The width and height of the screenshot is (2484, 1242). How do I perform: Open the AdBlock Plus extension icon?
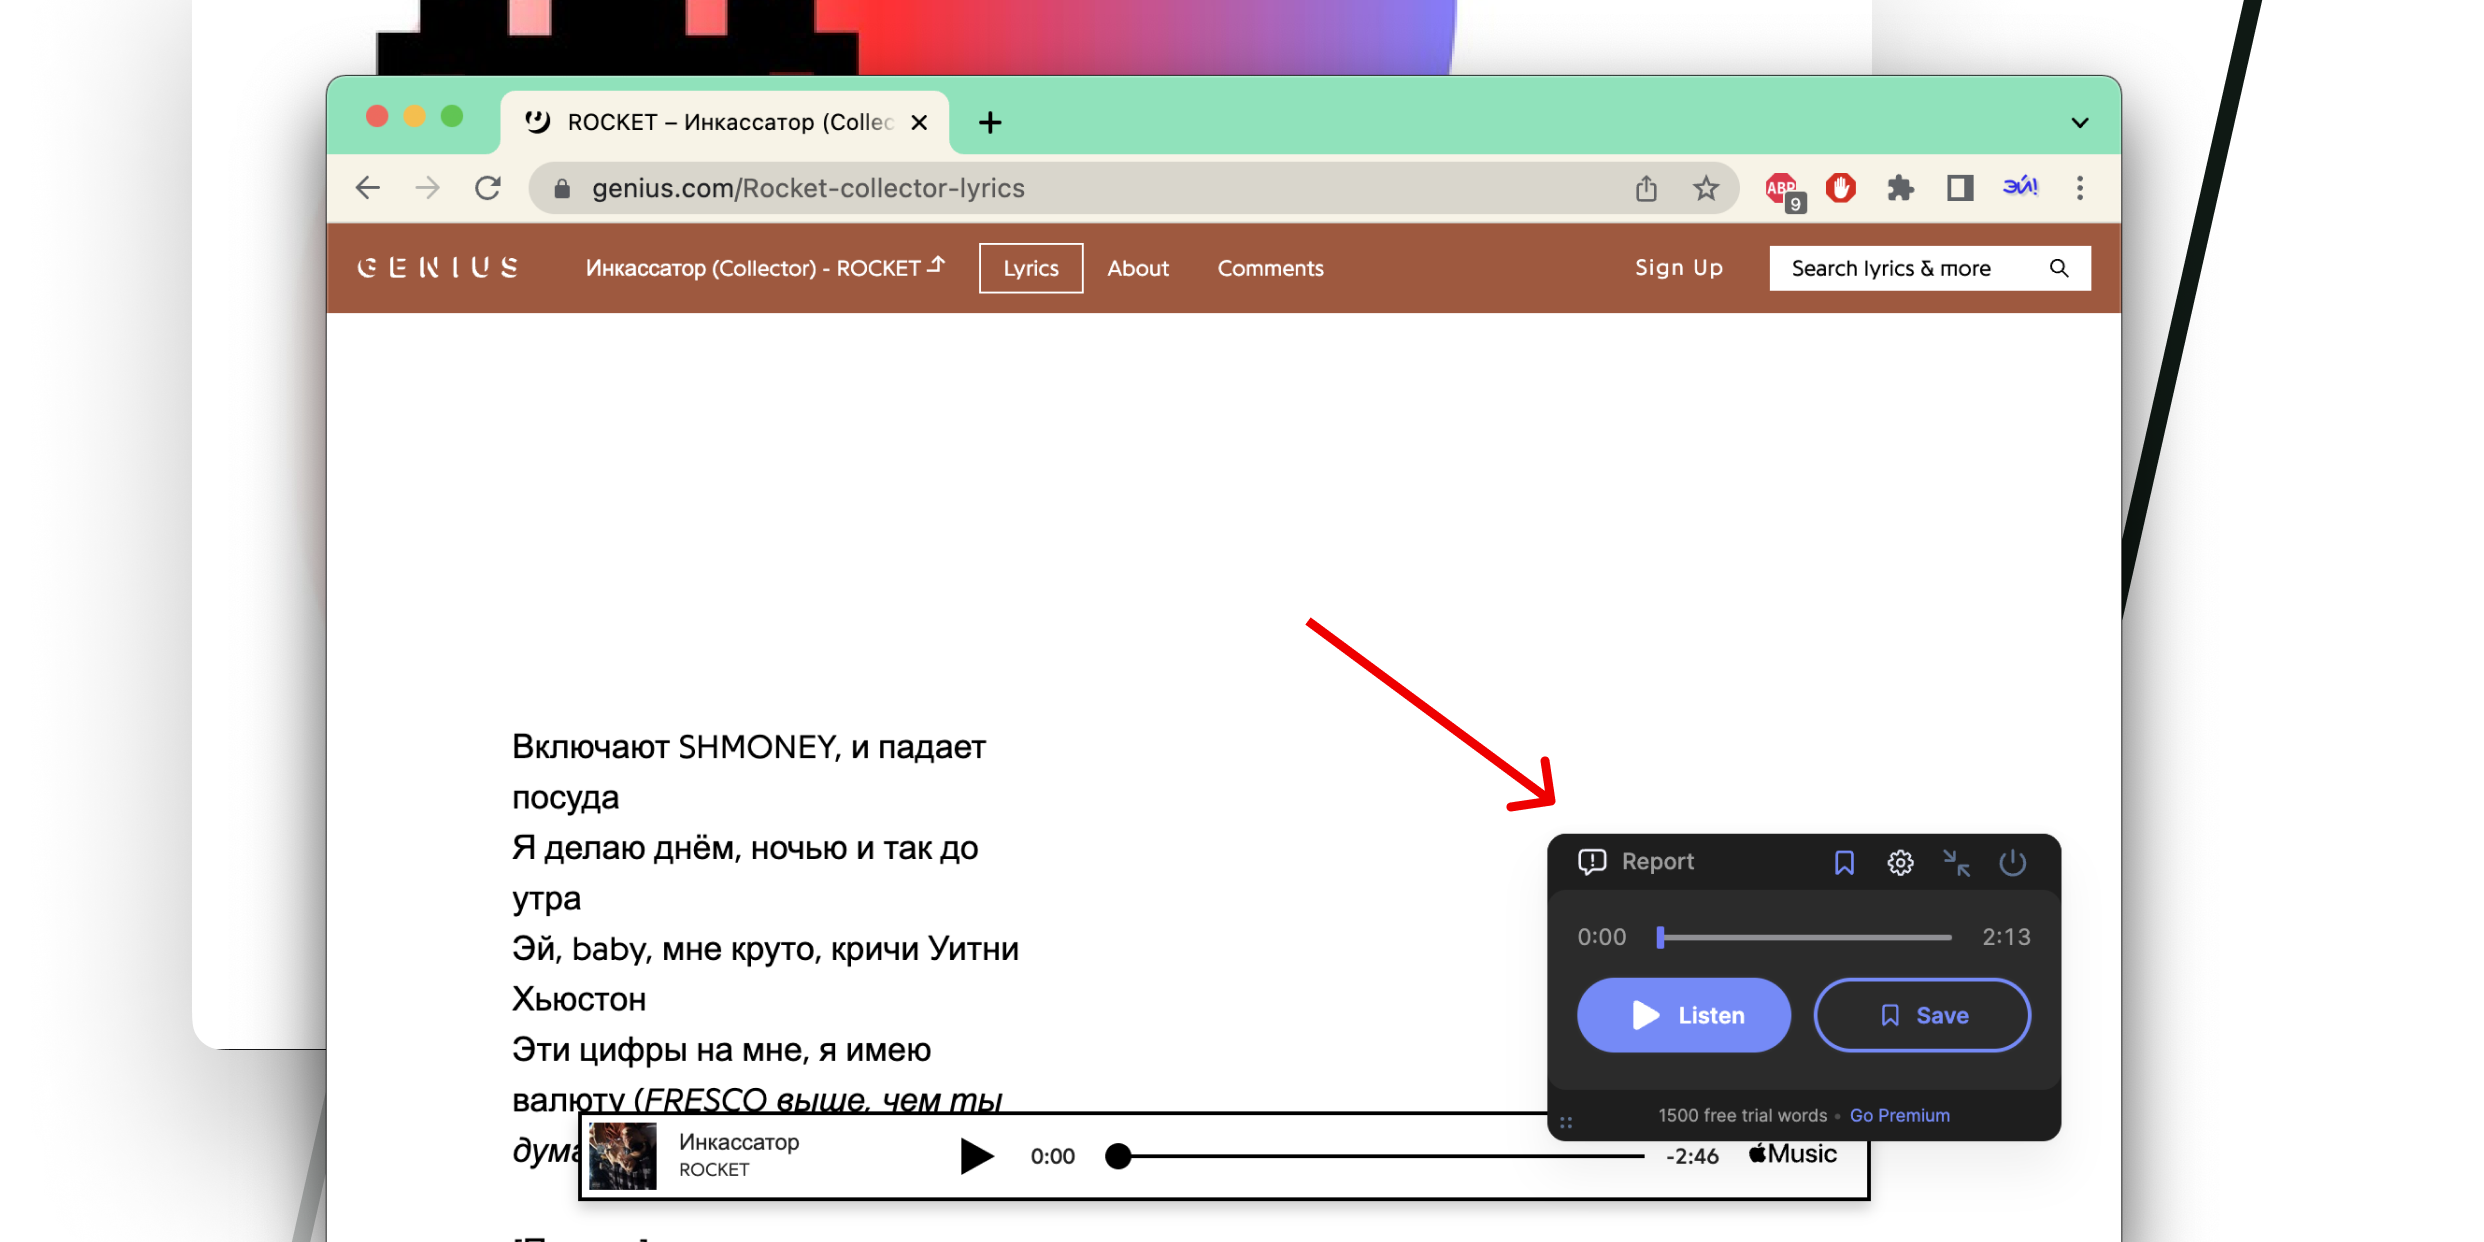(1782, 188)
